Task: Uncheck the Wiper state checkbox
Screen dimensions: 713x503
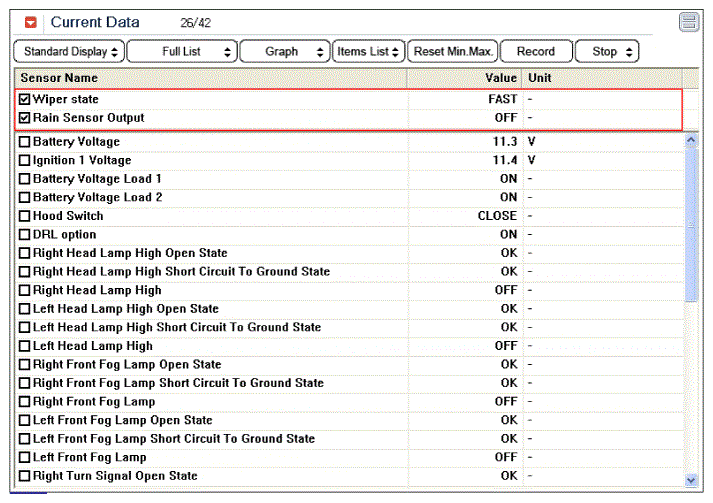Action: point(25,99)
